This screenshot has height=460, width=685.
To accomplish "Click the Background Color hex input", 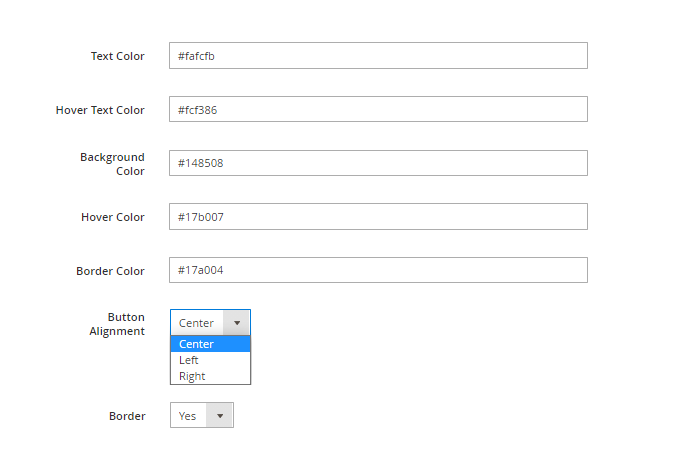I will tap(378, 163).
